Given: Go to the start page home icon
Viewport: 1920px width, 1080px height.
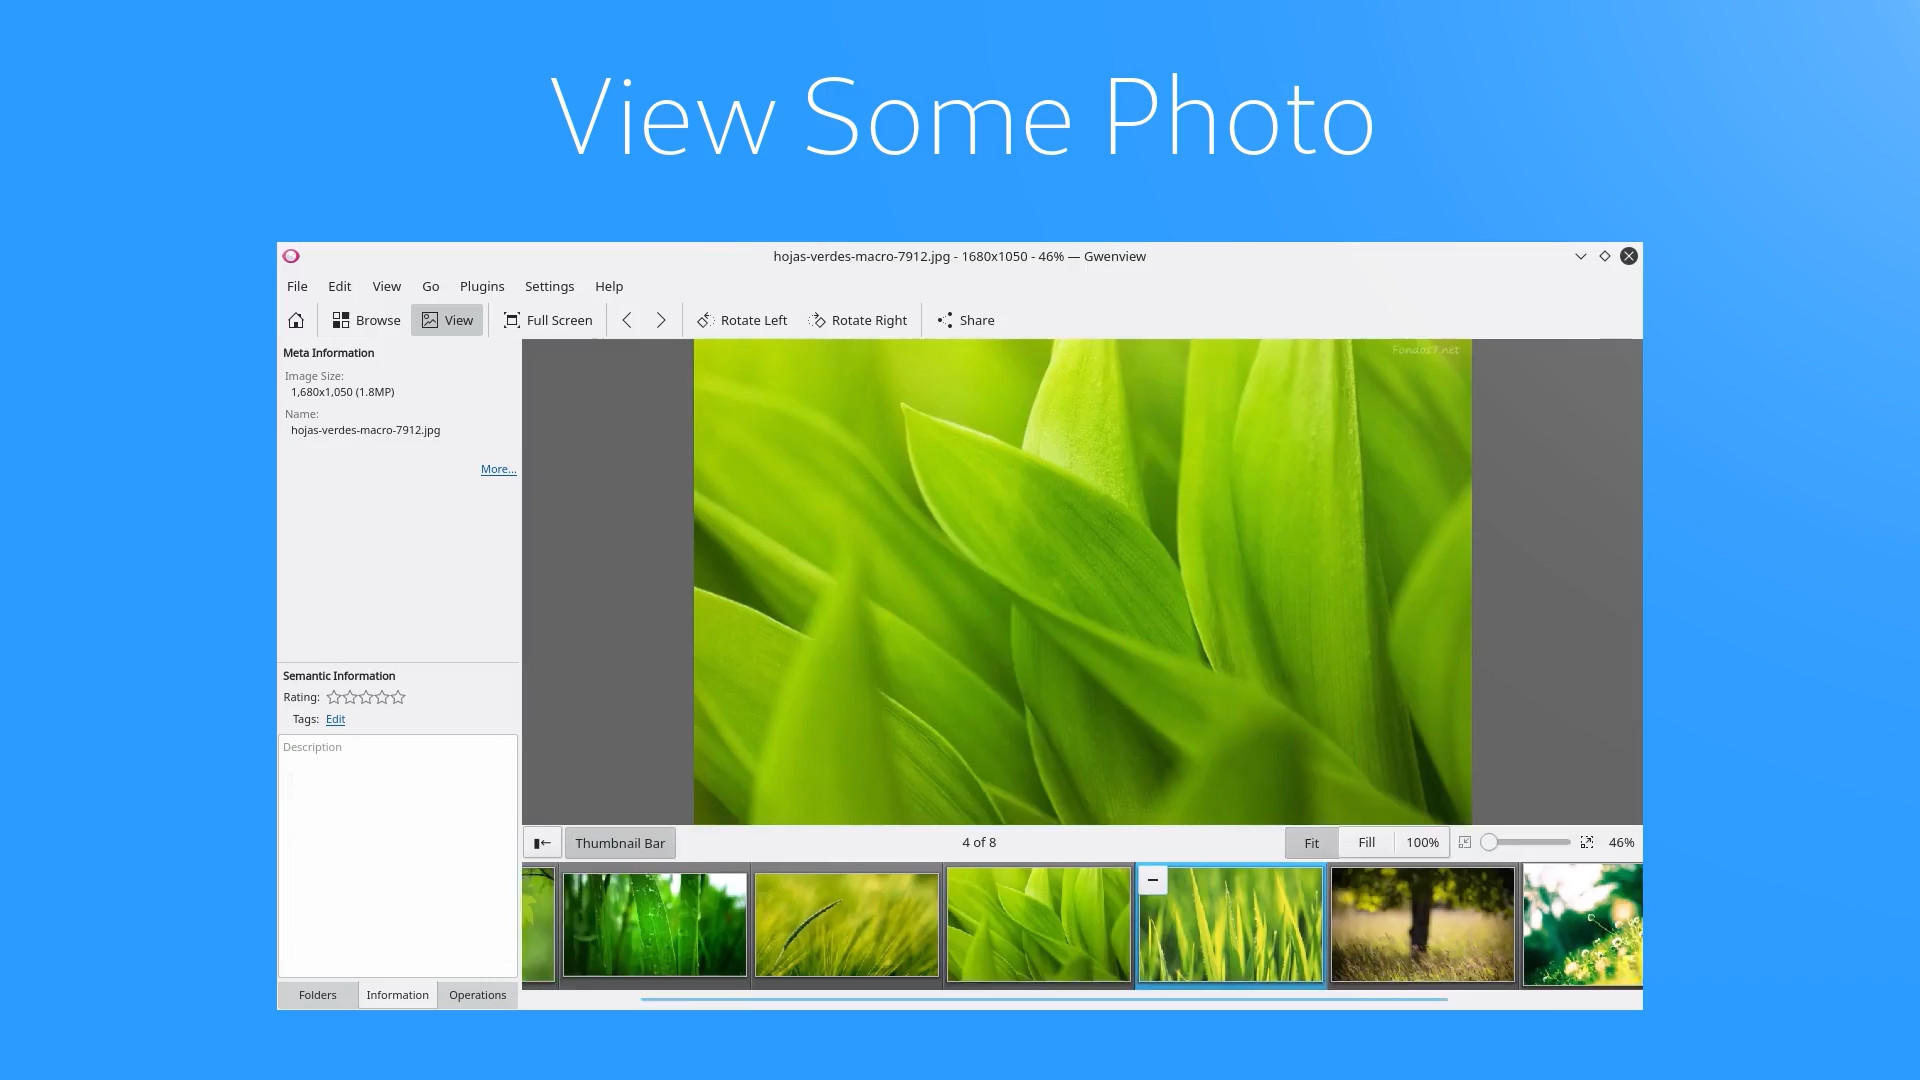Looking at the screenshot, I should coord(296,320).
